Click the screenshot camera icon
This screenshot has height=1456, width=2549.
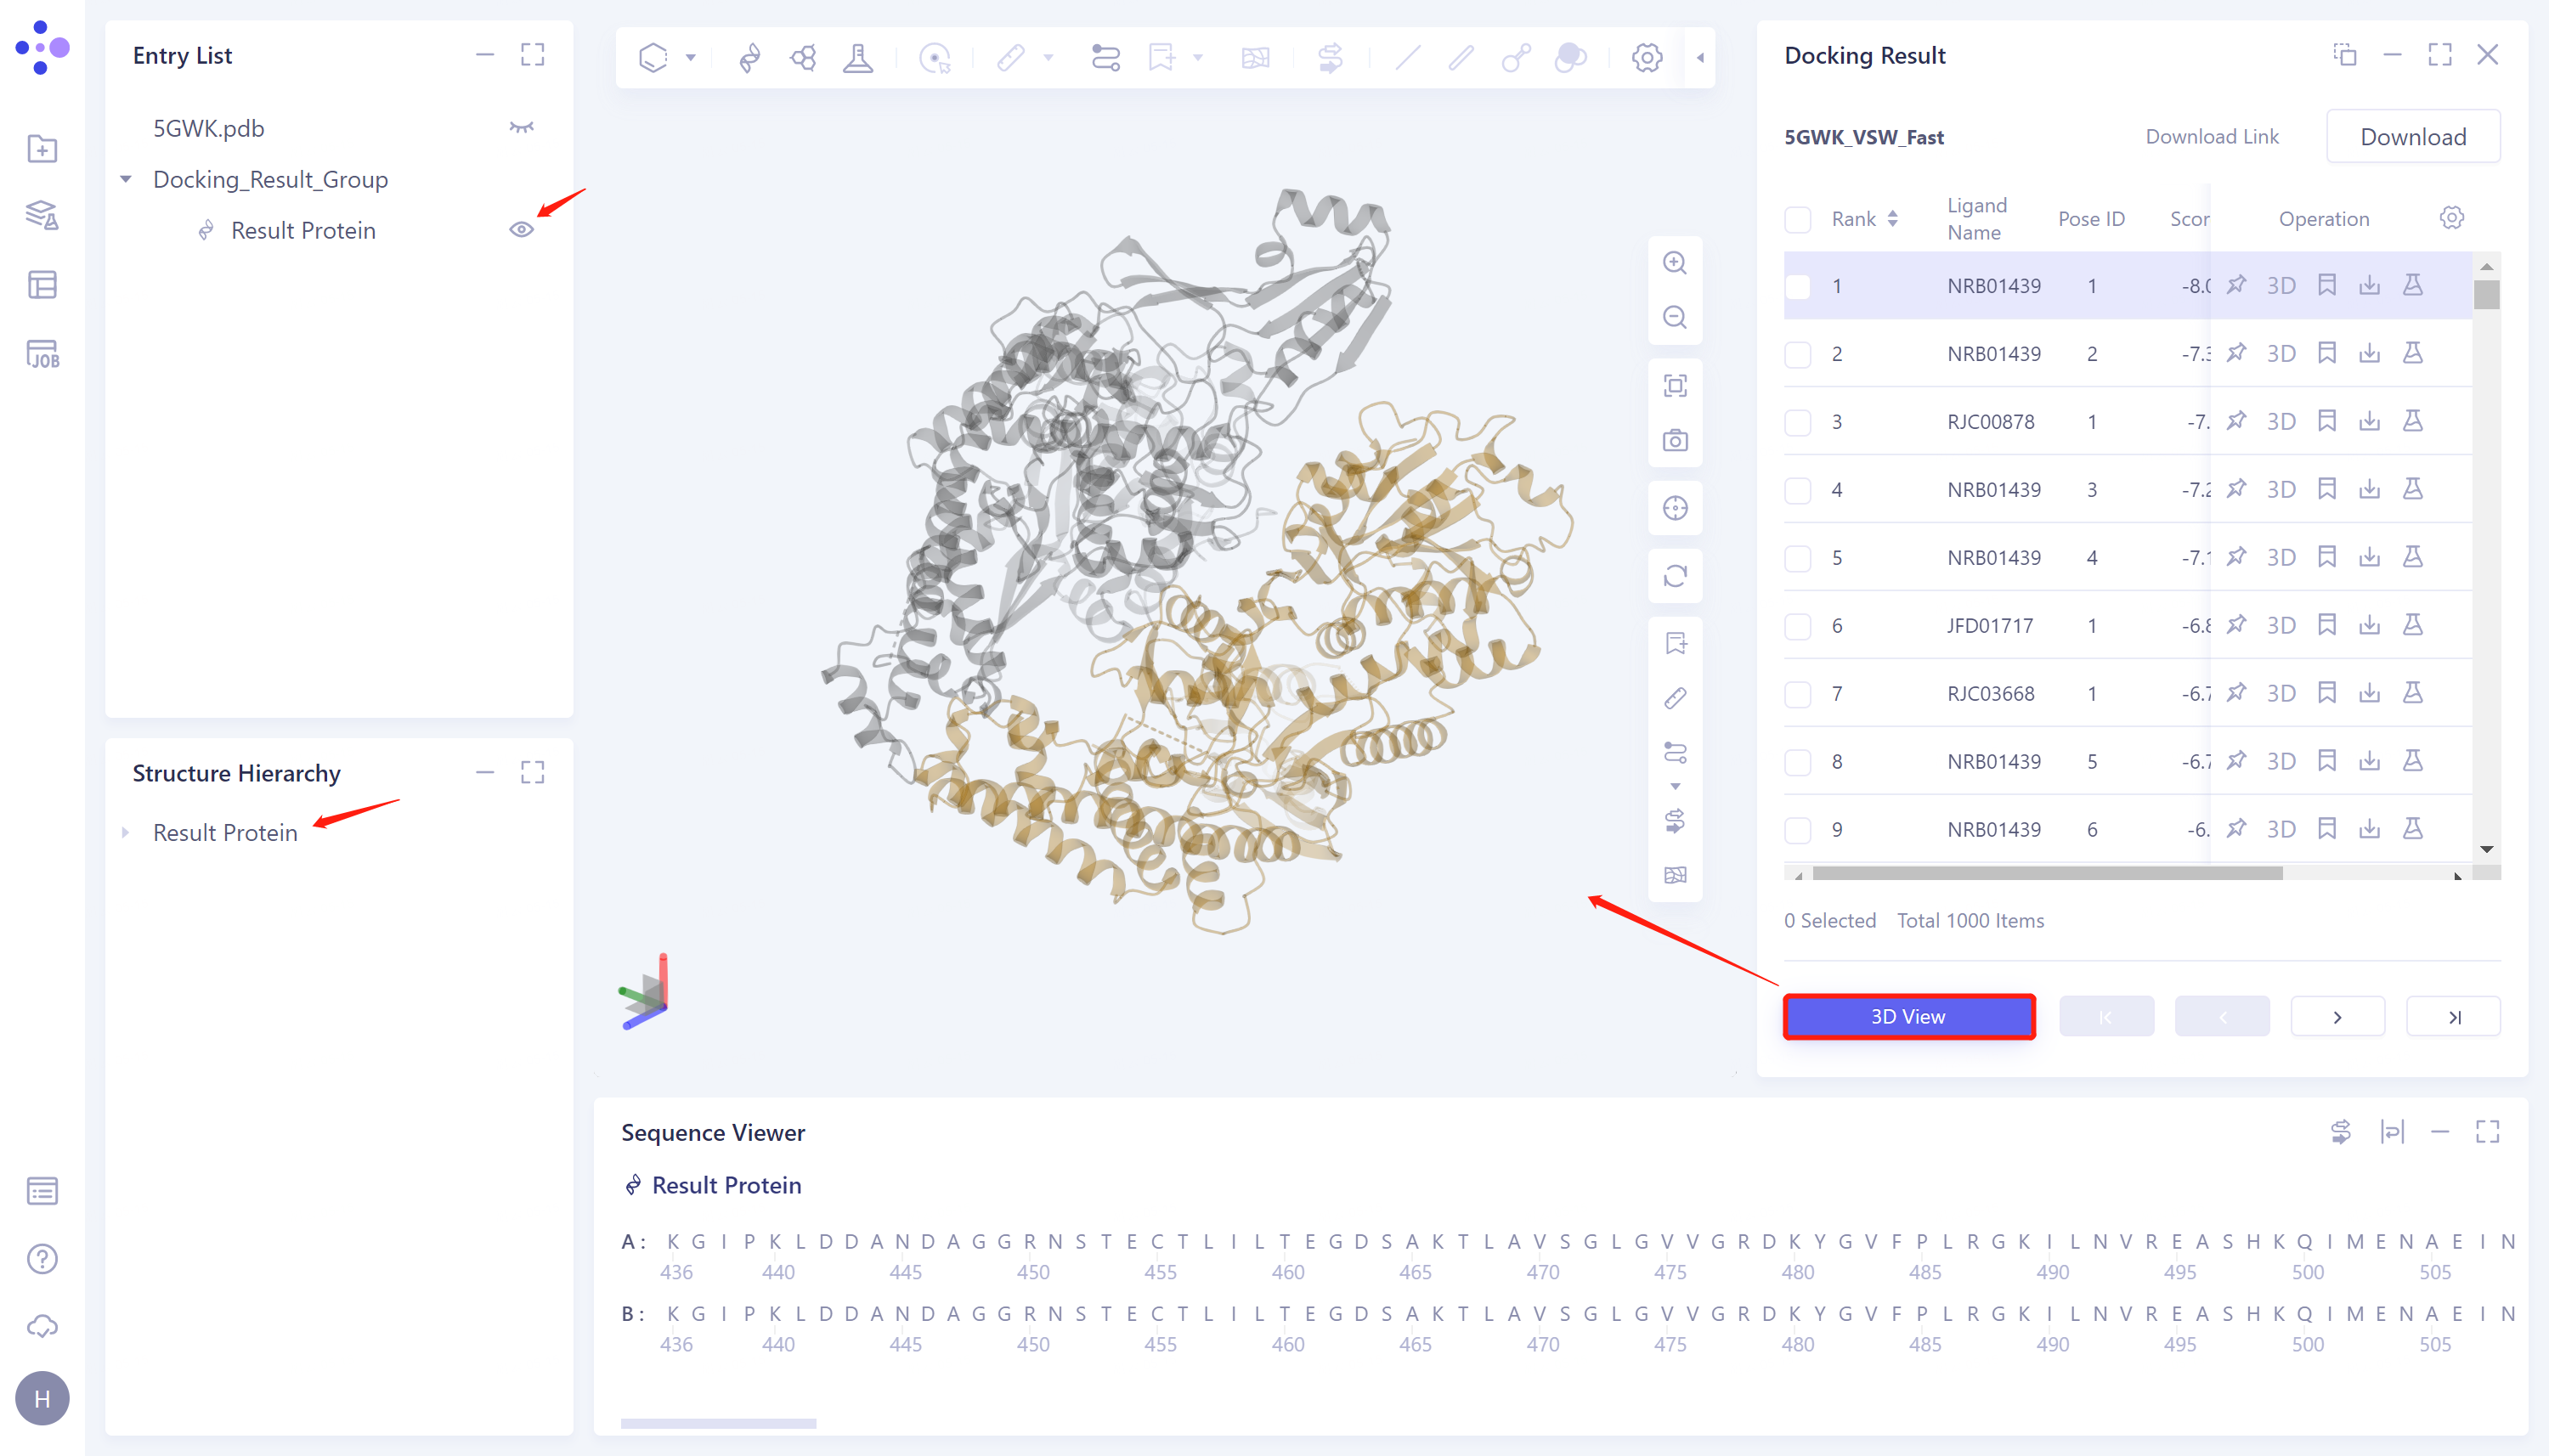coord(1675,438)
